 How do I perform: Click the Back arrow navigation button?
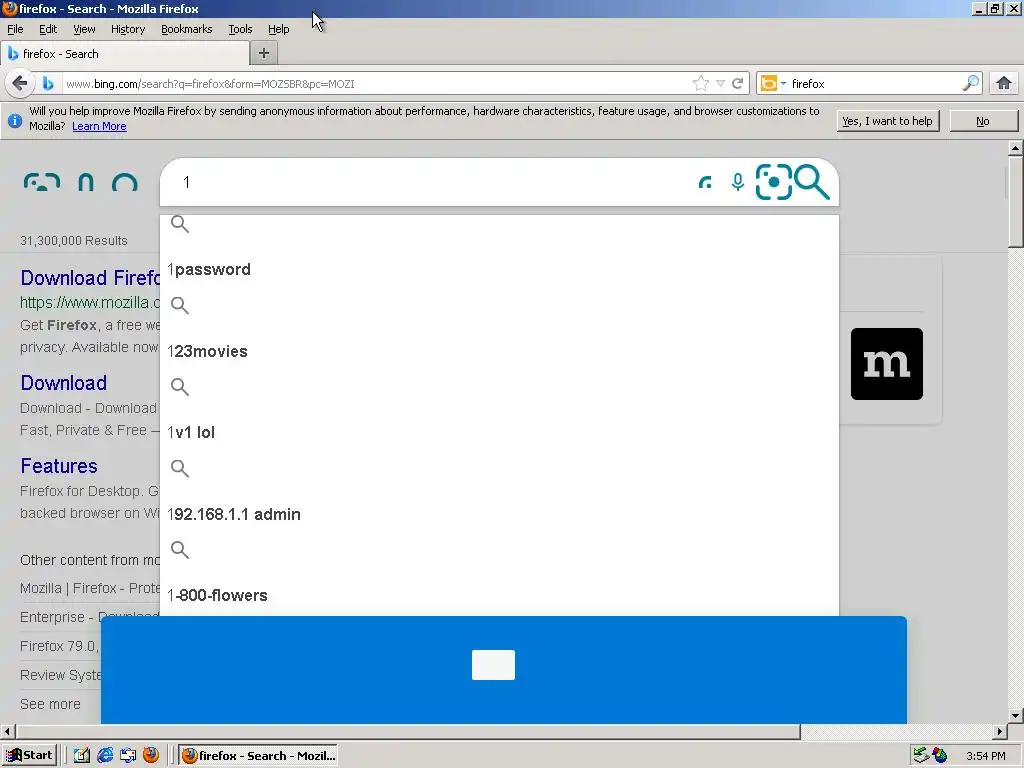point(20,84)
